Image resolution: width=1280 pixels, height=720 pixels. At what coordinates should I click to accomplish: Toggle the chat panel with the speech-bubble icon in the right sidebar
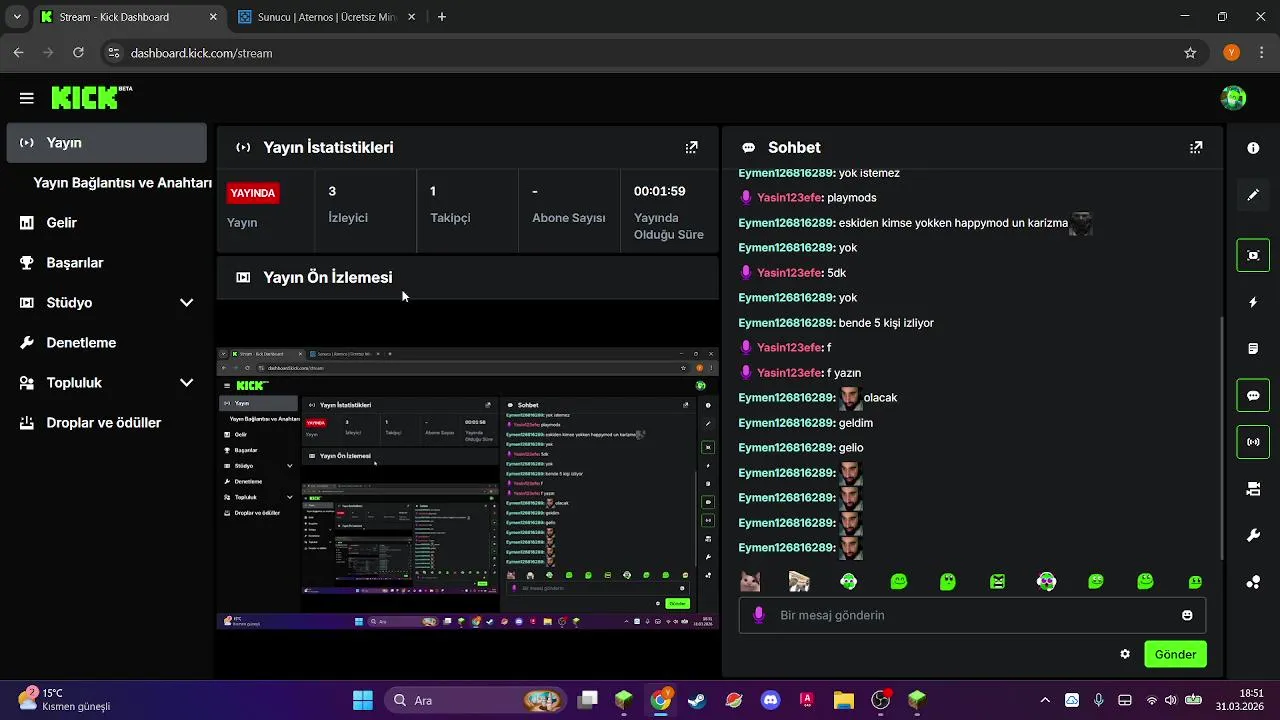(1253, 395)
